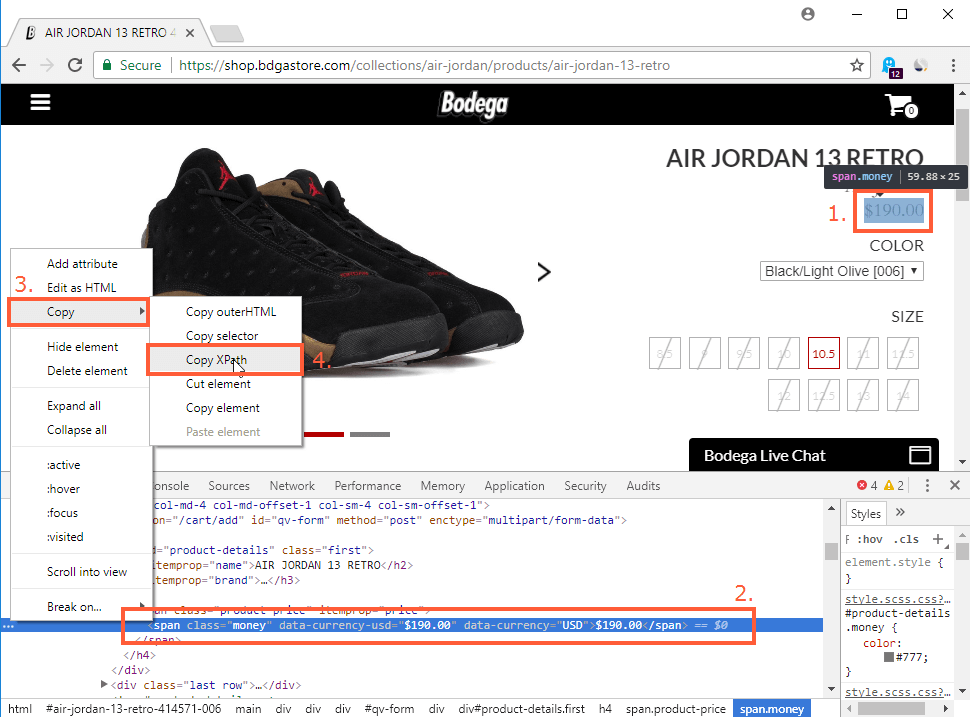Open the Bodega hamburger menu
The image size is (970, 717).
click(x=40, y=102)
